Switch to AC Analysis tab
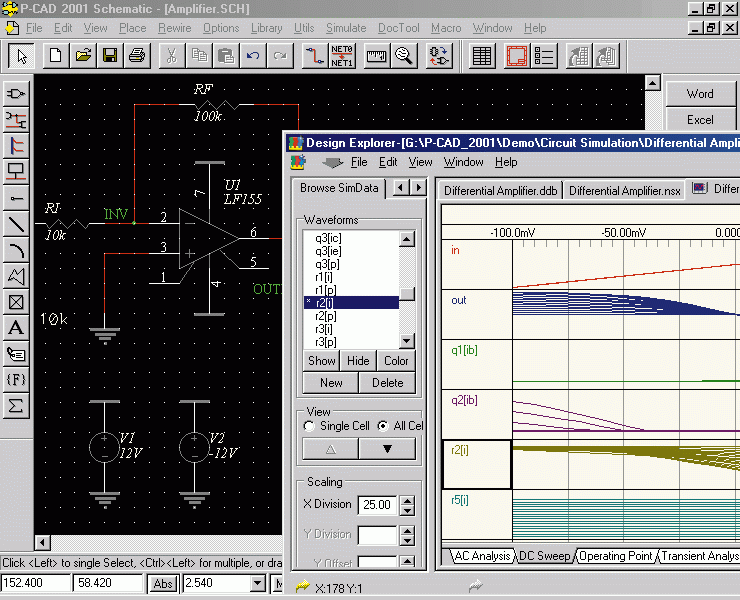The width and height of the screenshot is (740, 600). (482, 556)
